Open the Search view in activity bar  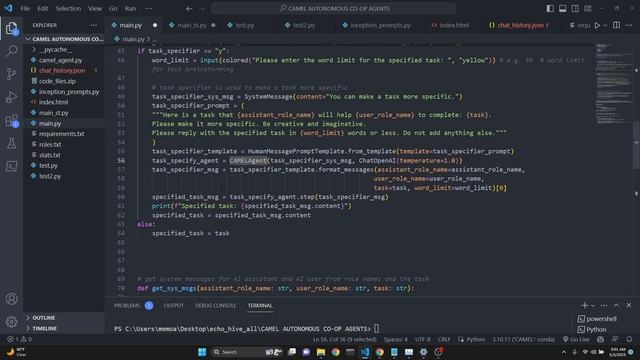tap(11, 51)
